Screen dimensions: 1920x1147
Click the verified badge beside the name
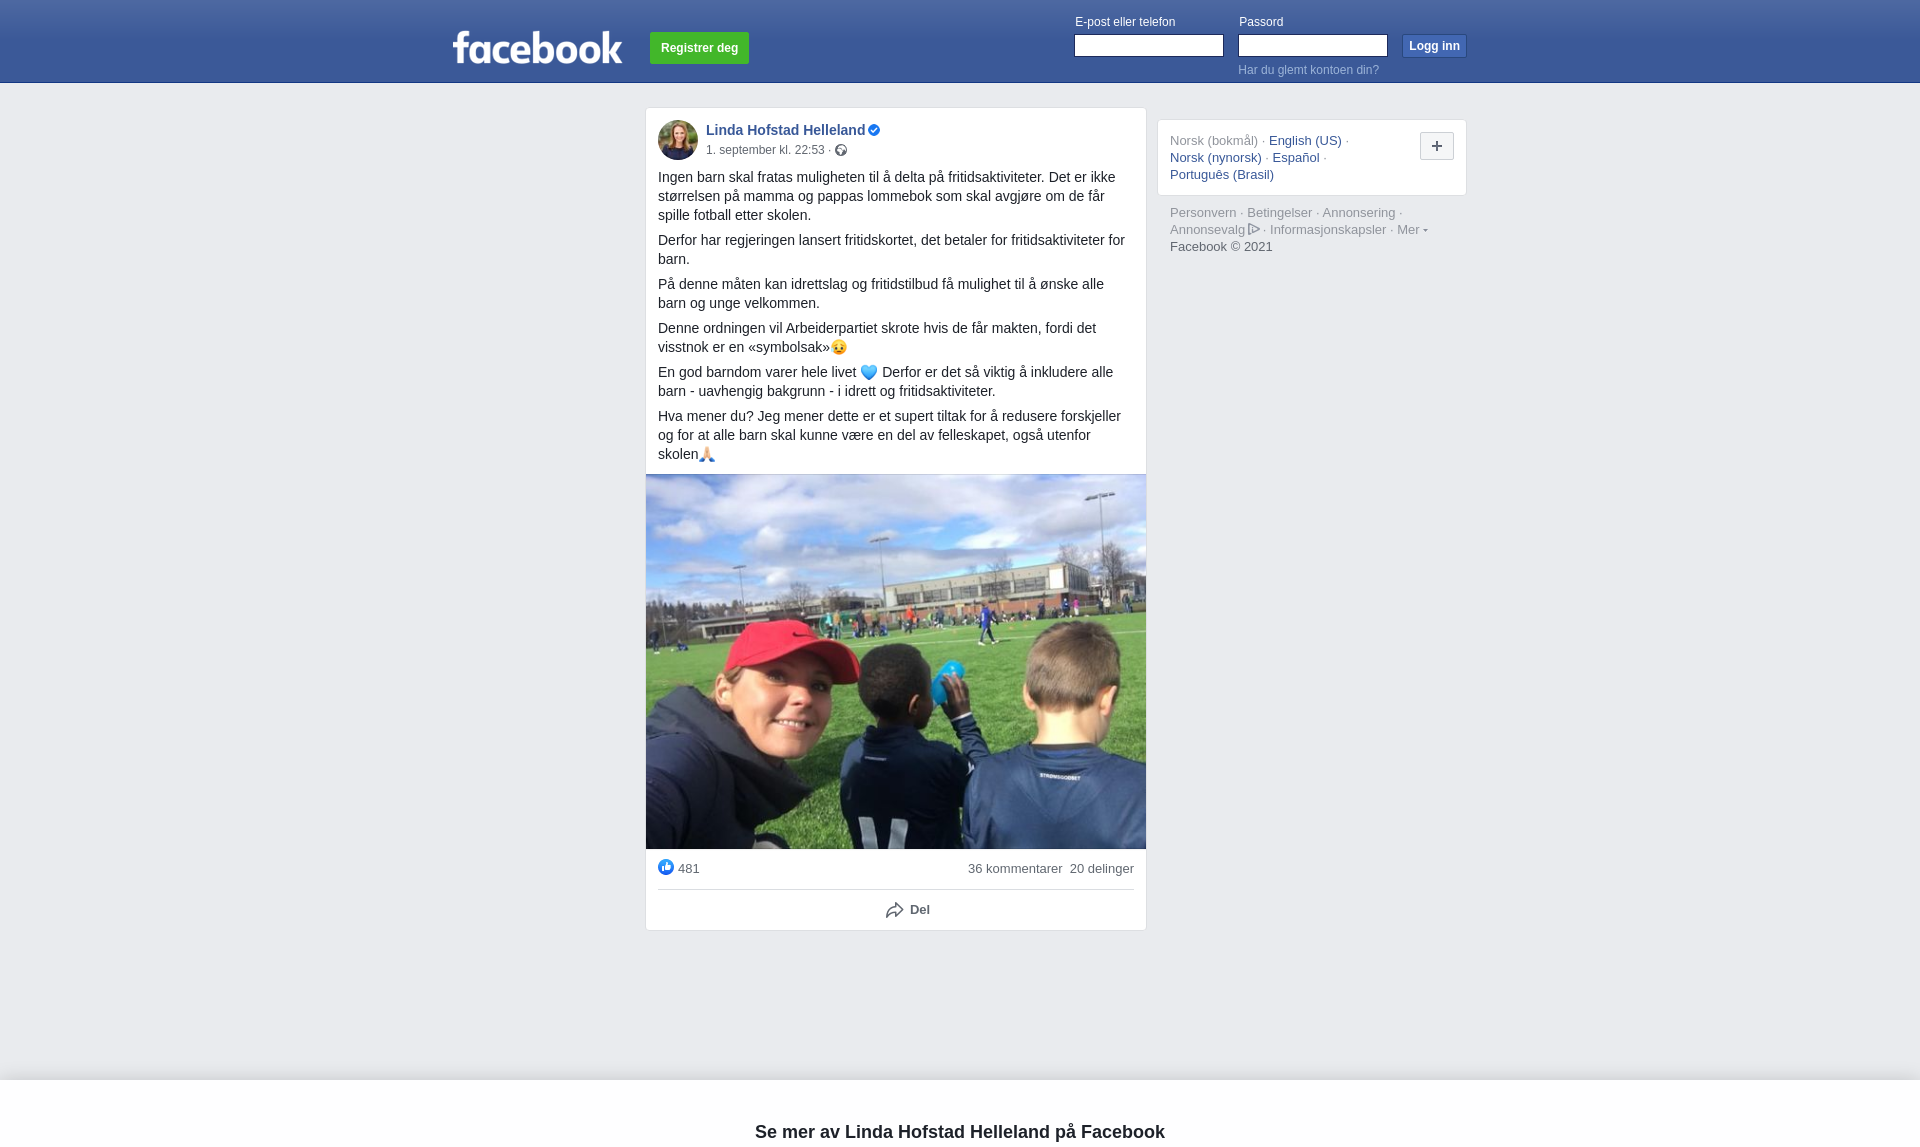click(x=874, y=130)
